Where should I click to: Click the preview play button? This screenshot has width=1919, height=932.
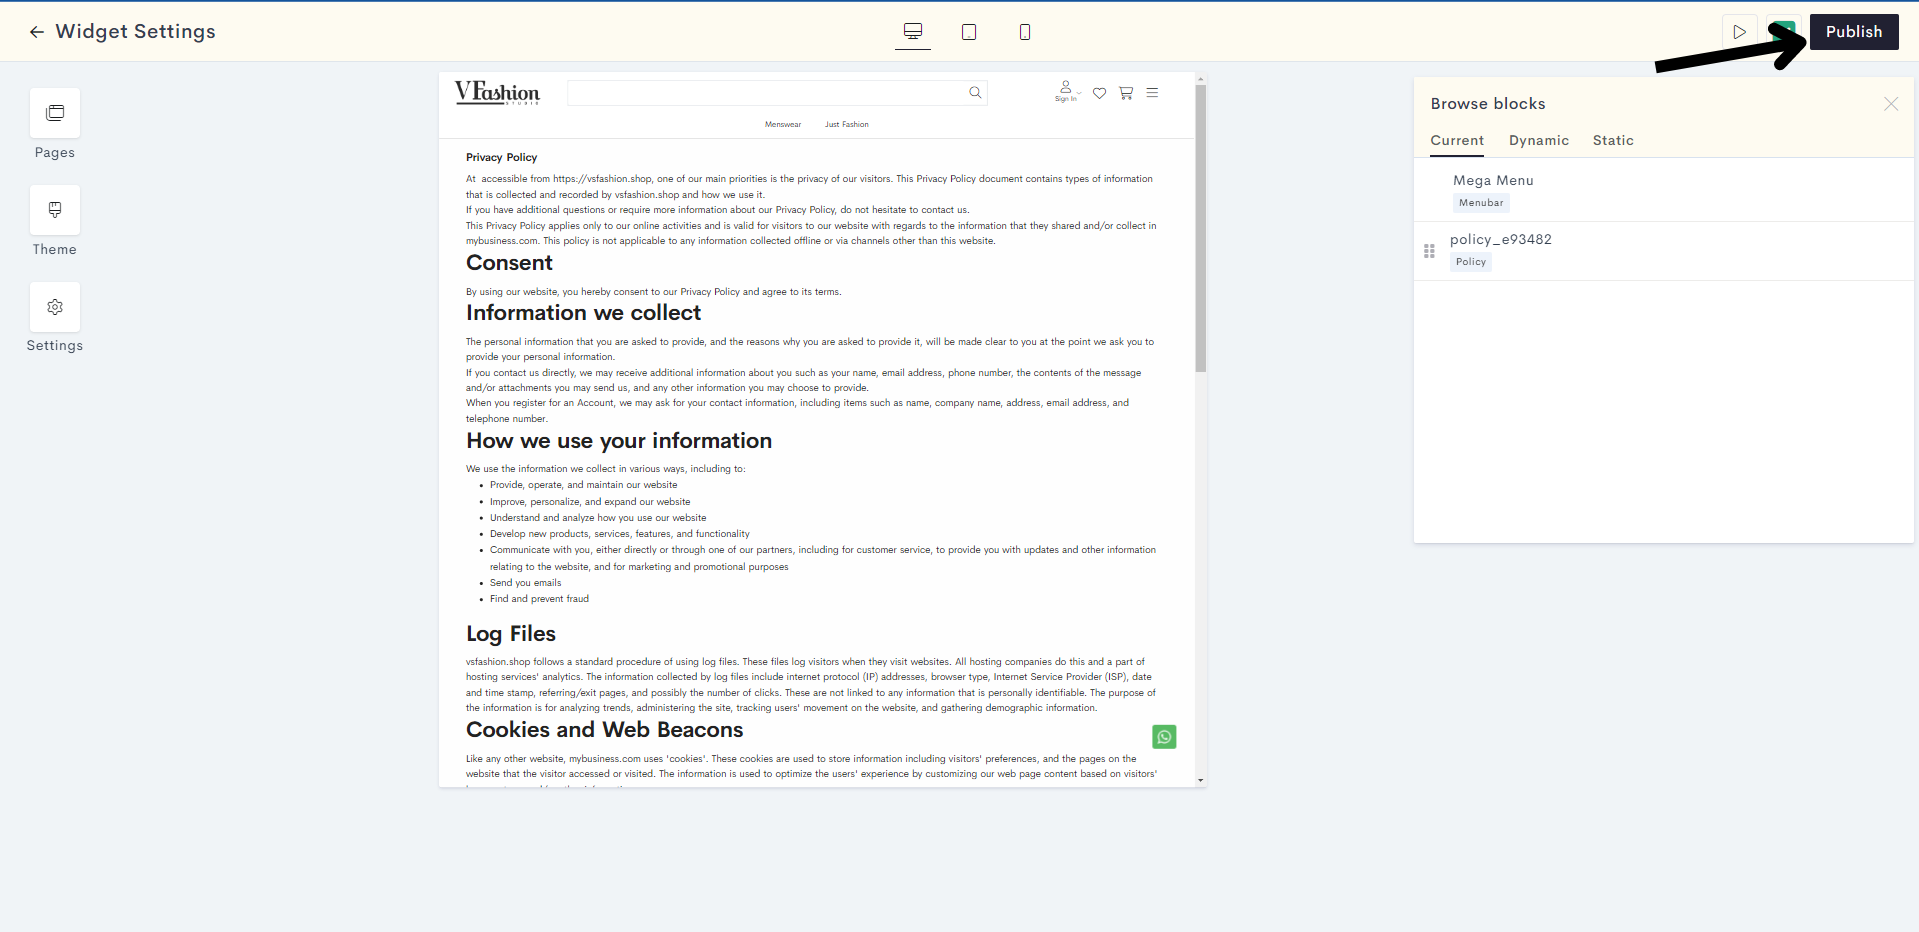(1740, 32)
